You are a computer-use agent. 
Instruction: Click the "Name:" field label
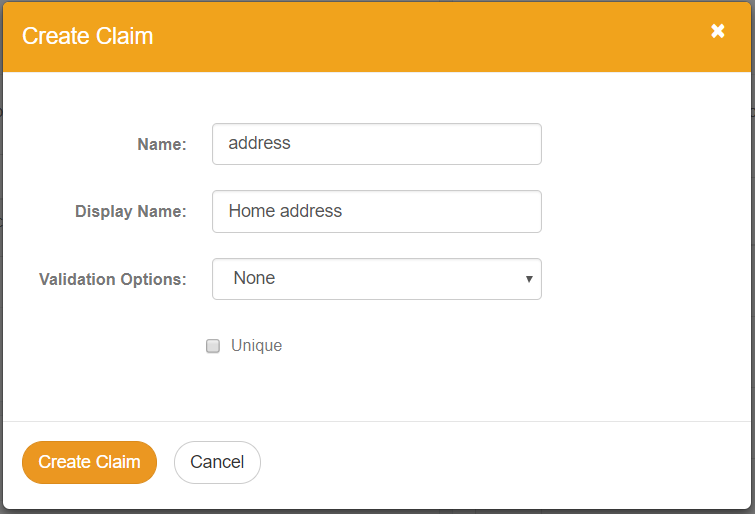click(x=161, y=145)
